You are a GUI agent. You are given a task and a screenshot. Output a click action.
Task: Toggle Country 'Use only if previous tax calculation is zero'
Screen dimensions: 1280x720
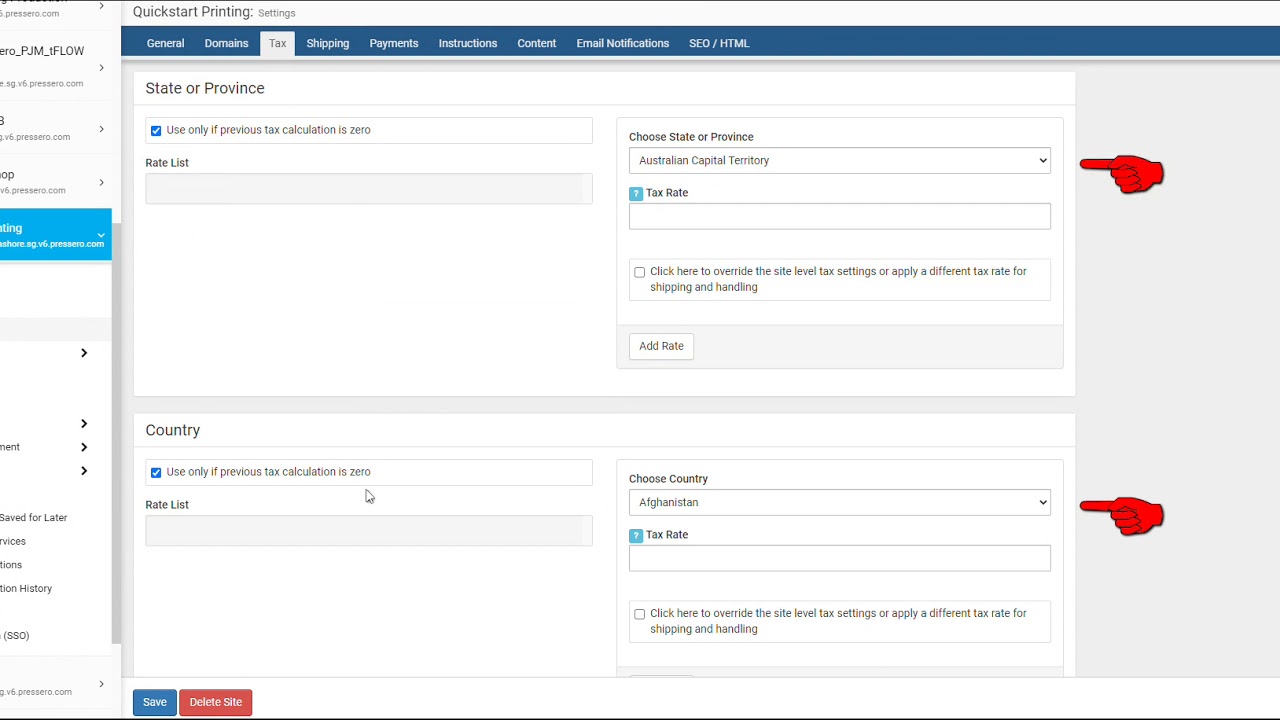[x=156, y=473]
